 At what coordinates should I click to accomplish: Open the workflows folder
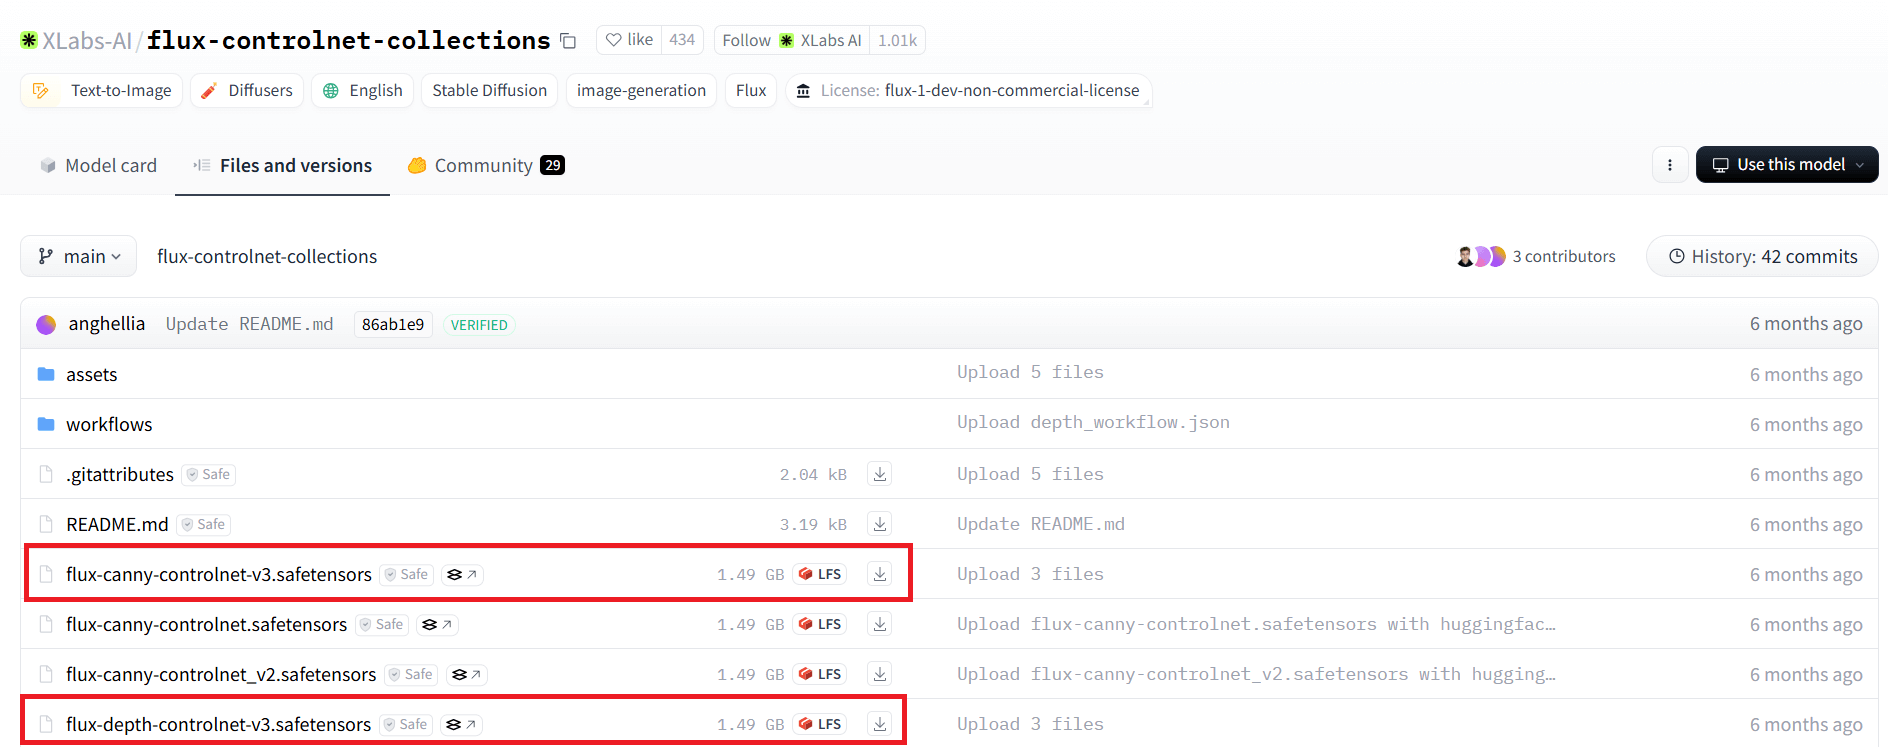(x=109, y=425)
